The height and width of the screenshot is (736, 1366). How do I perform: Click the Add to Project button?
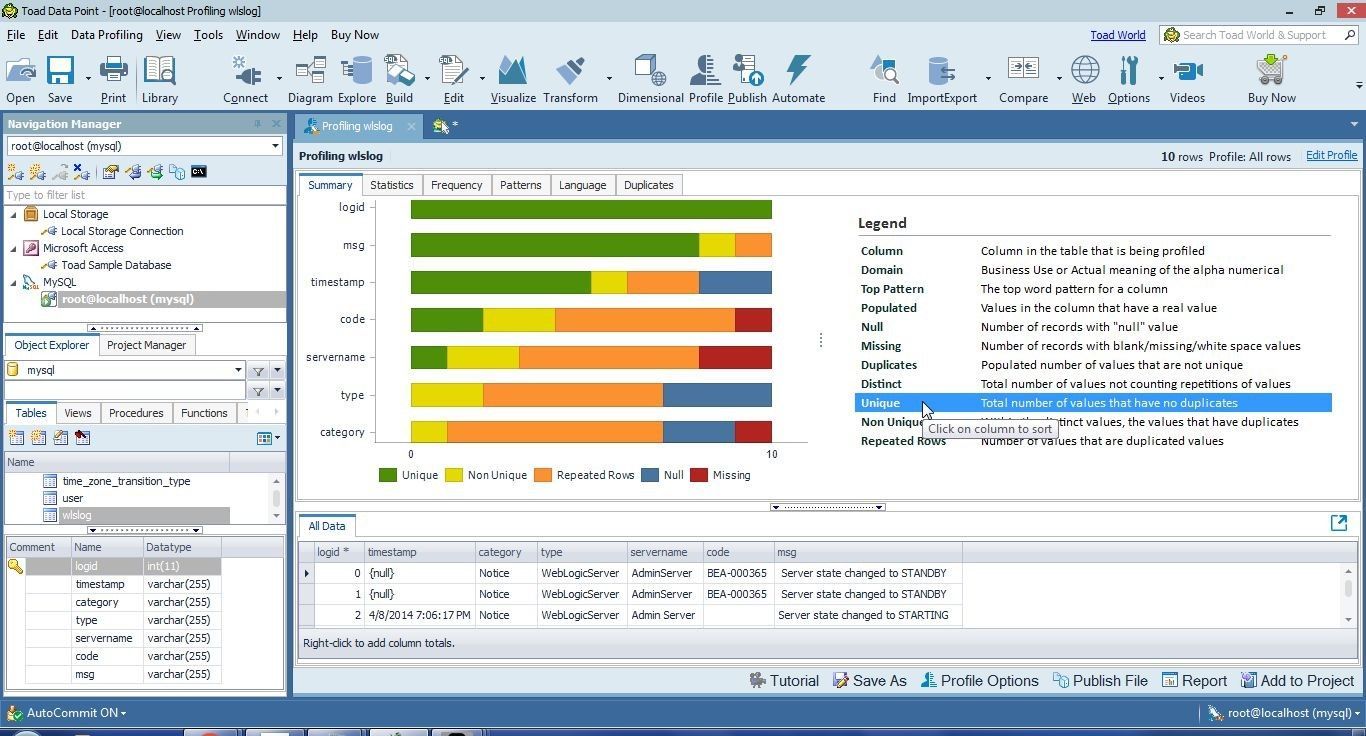1297,681
